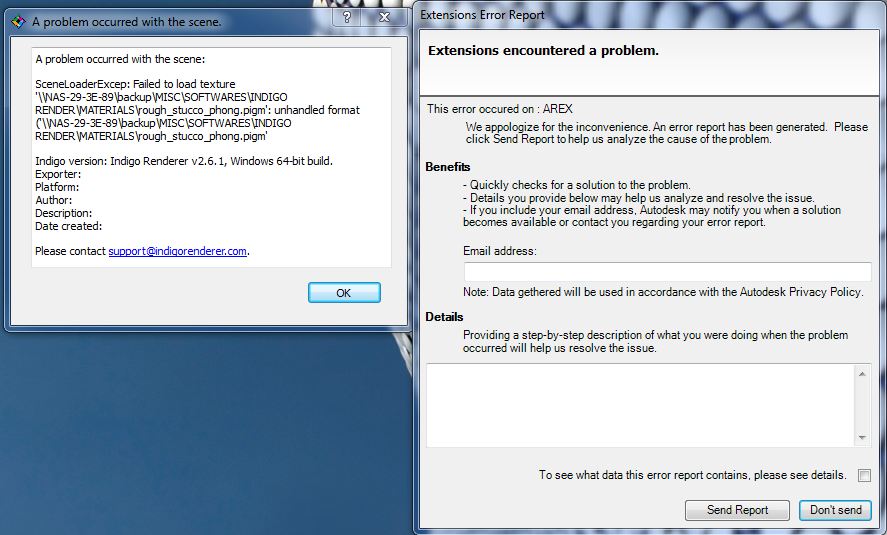Click the 'Extensions encountered a problem' header
The image size is (887, 535).
coord(543,50)
